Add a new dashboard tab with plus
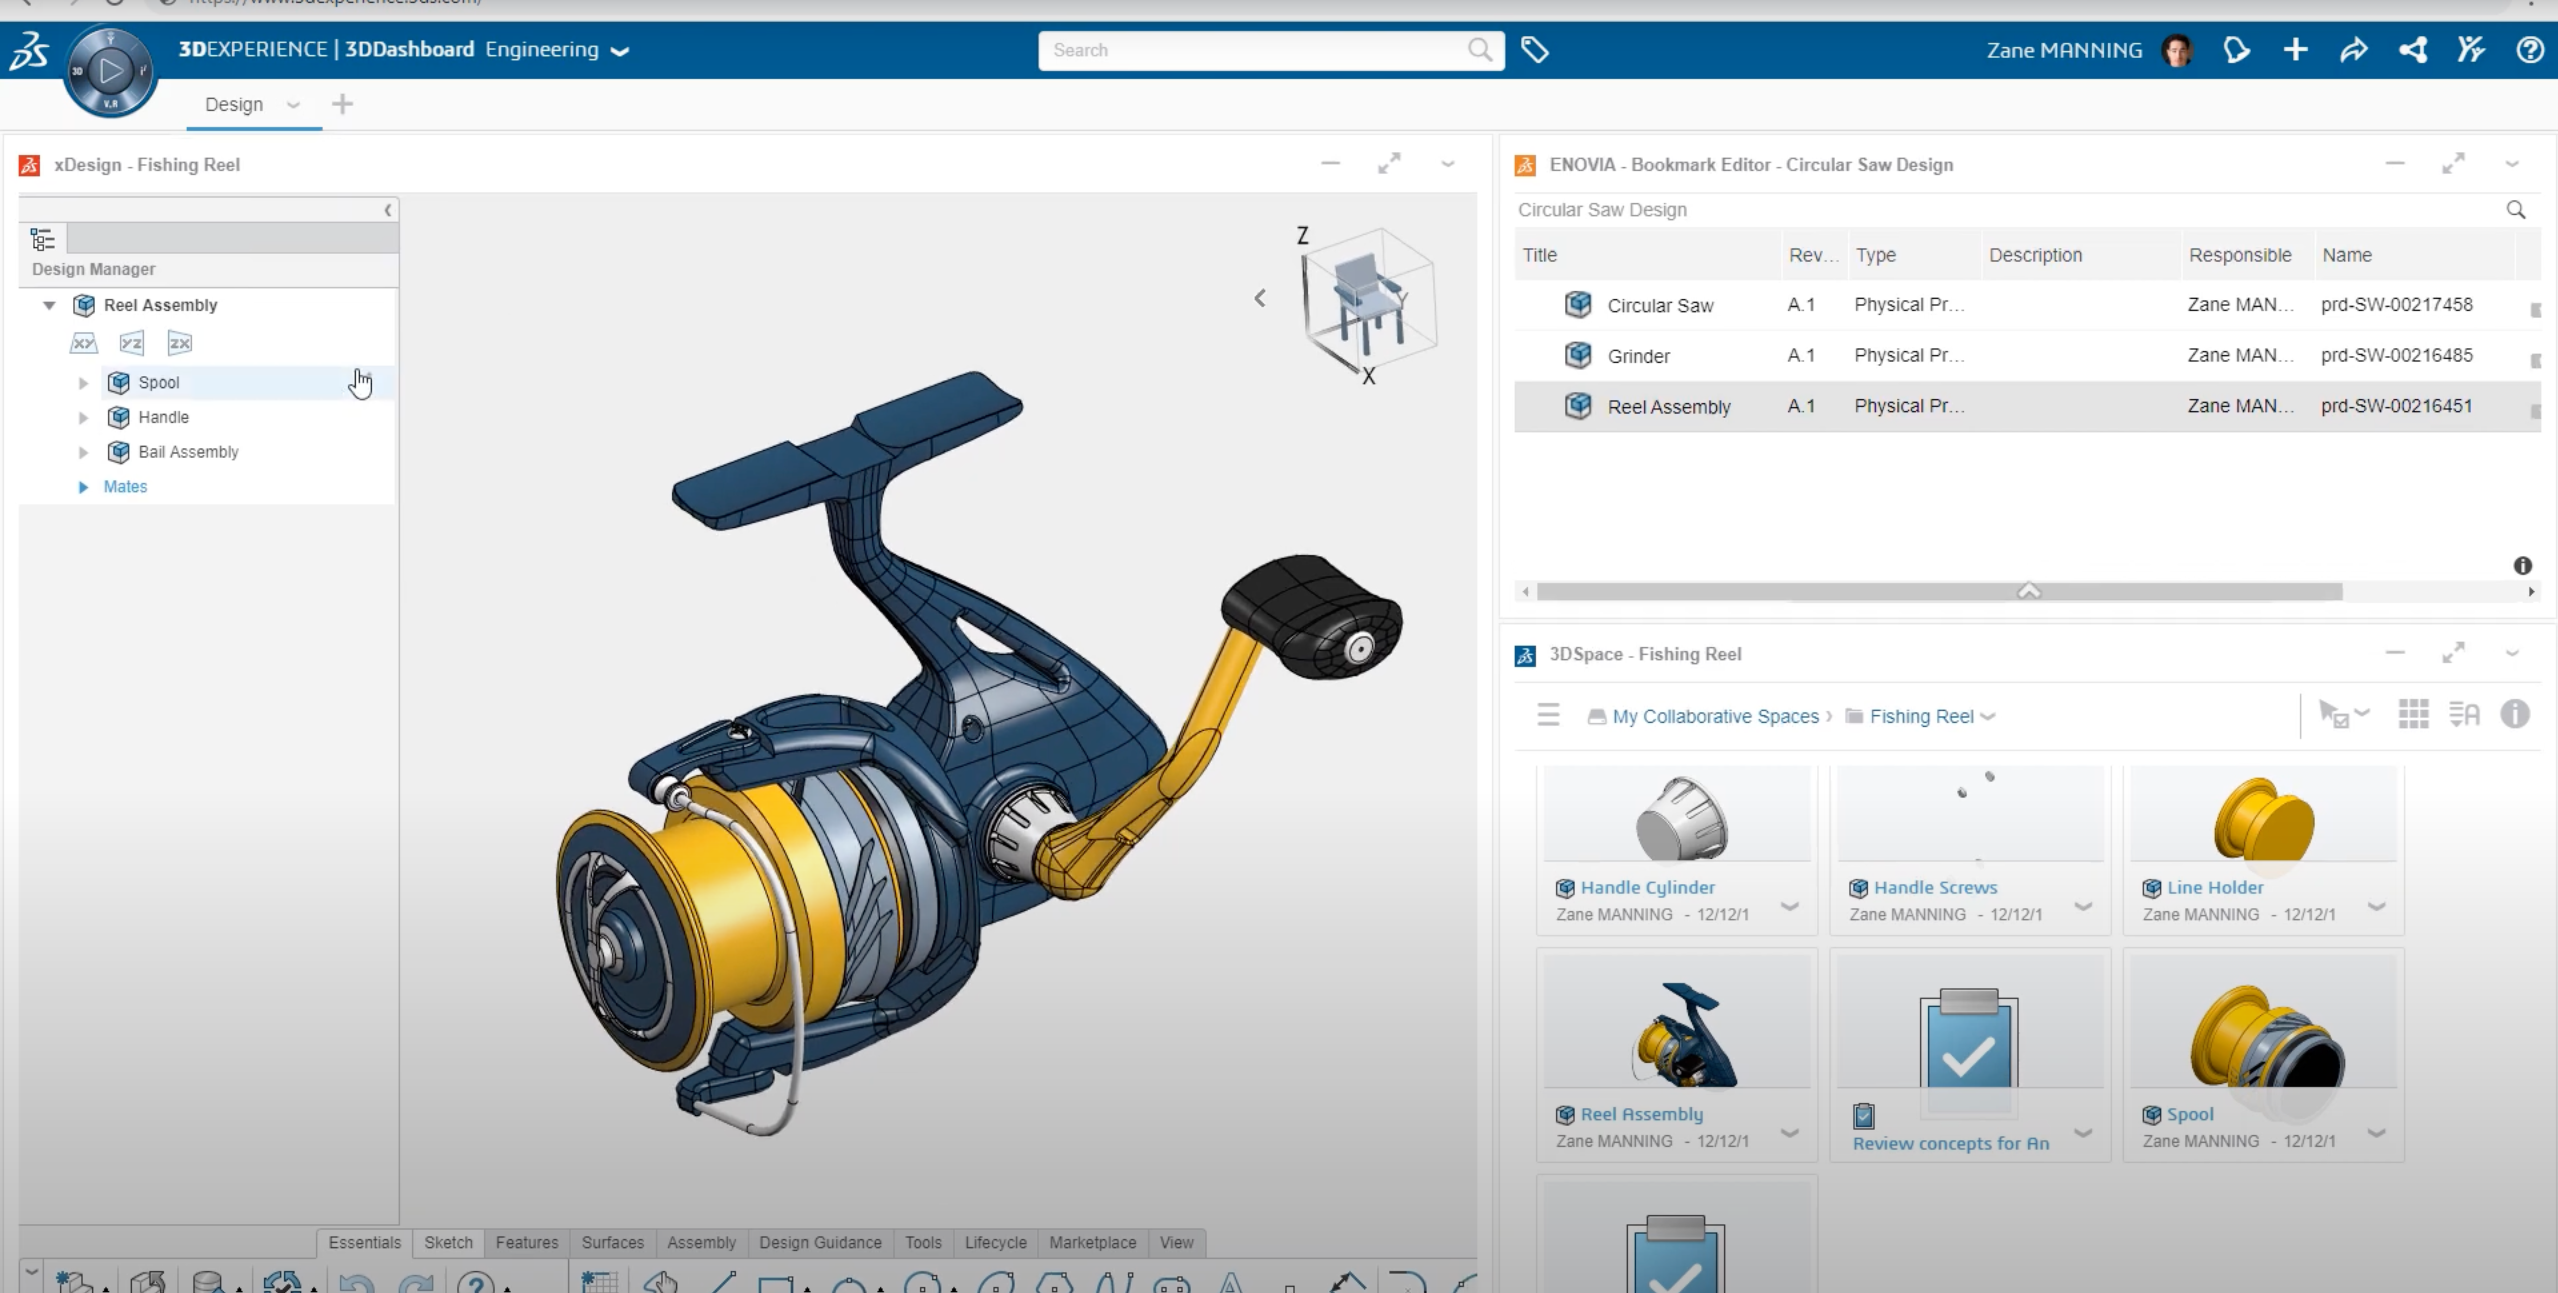 point(342,104)
